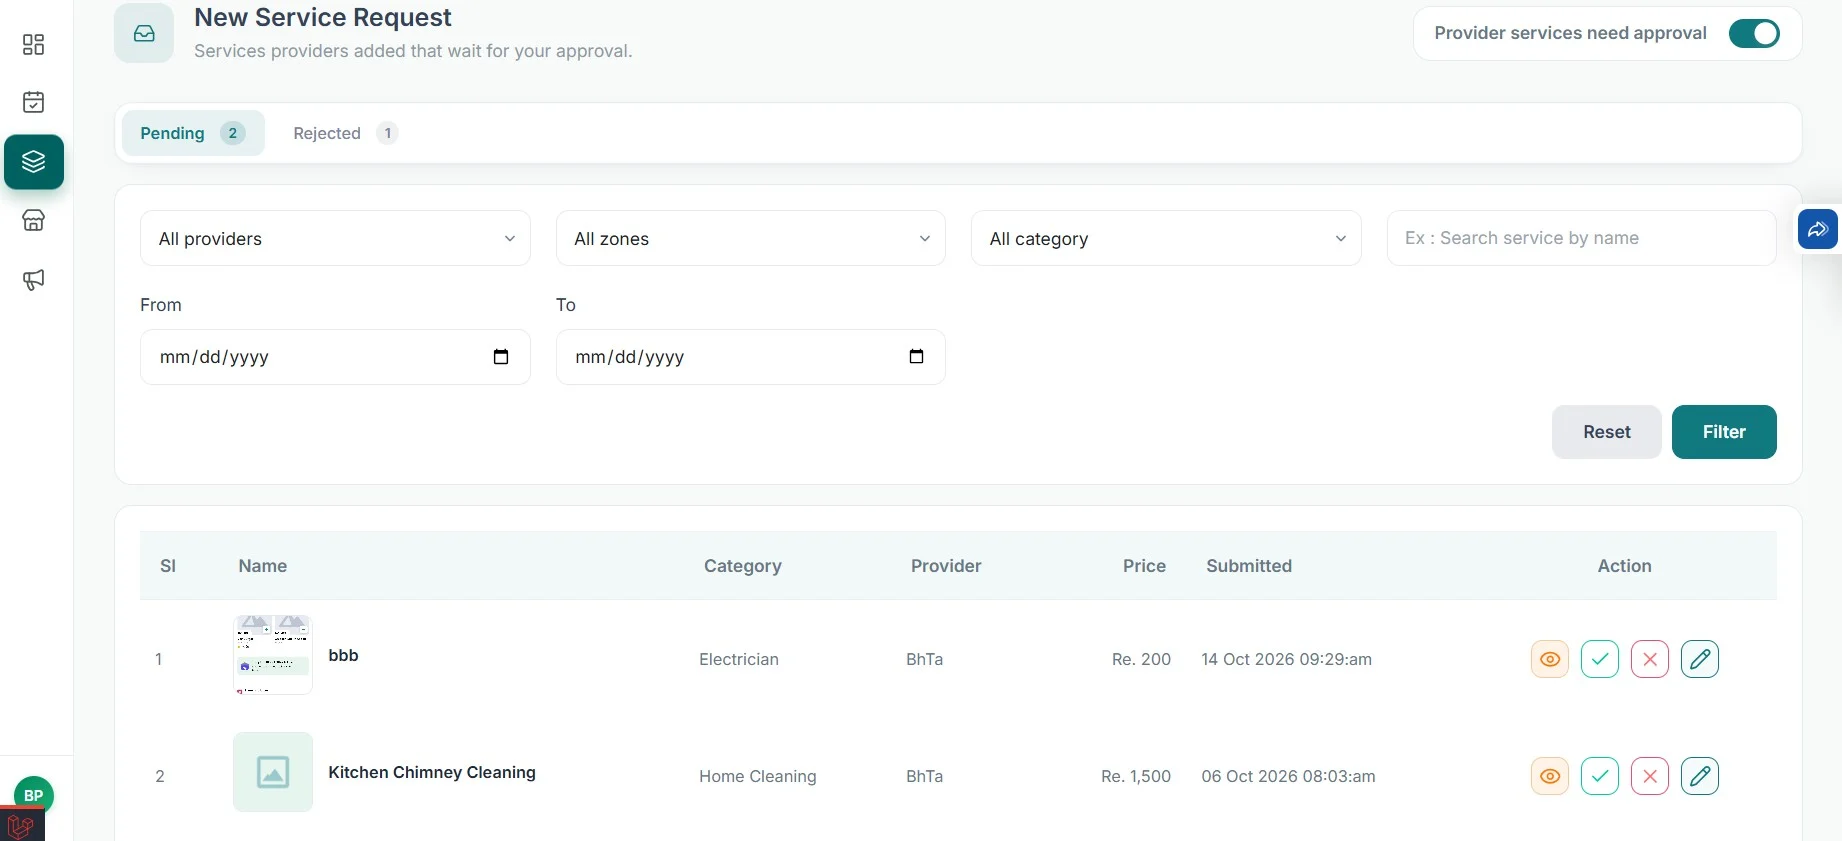The height and width of the screenshot is (841, 1842).
Task: Click the BP profile avatar
Action: pos(34,795)
